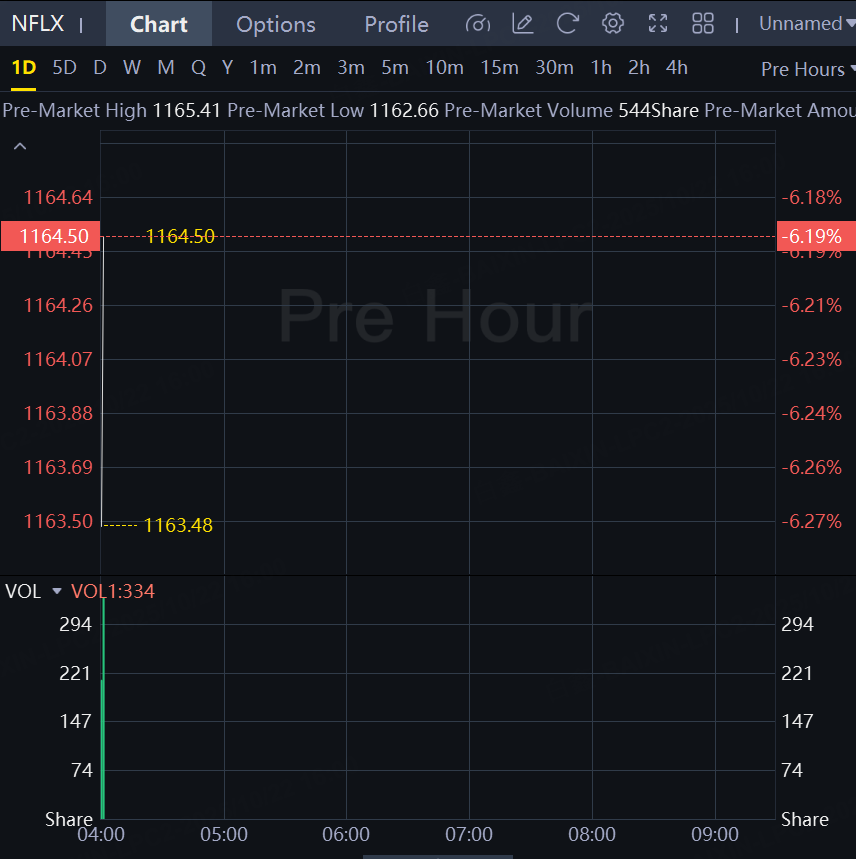Open the VOL indicator dropdown arrow
The height and width of the screenshot is (859, 856).
[56, 591]
